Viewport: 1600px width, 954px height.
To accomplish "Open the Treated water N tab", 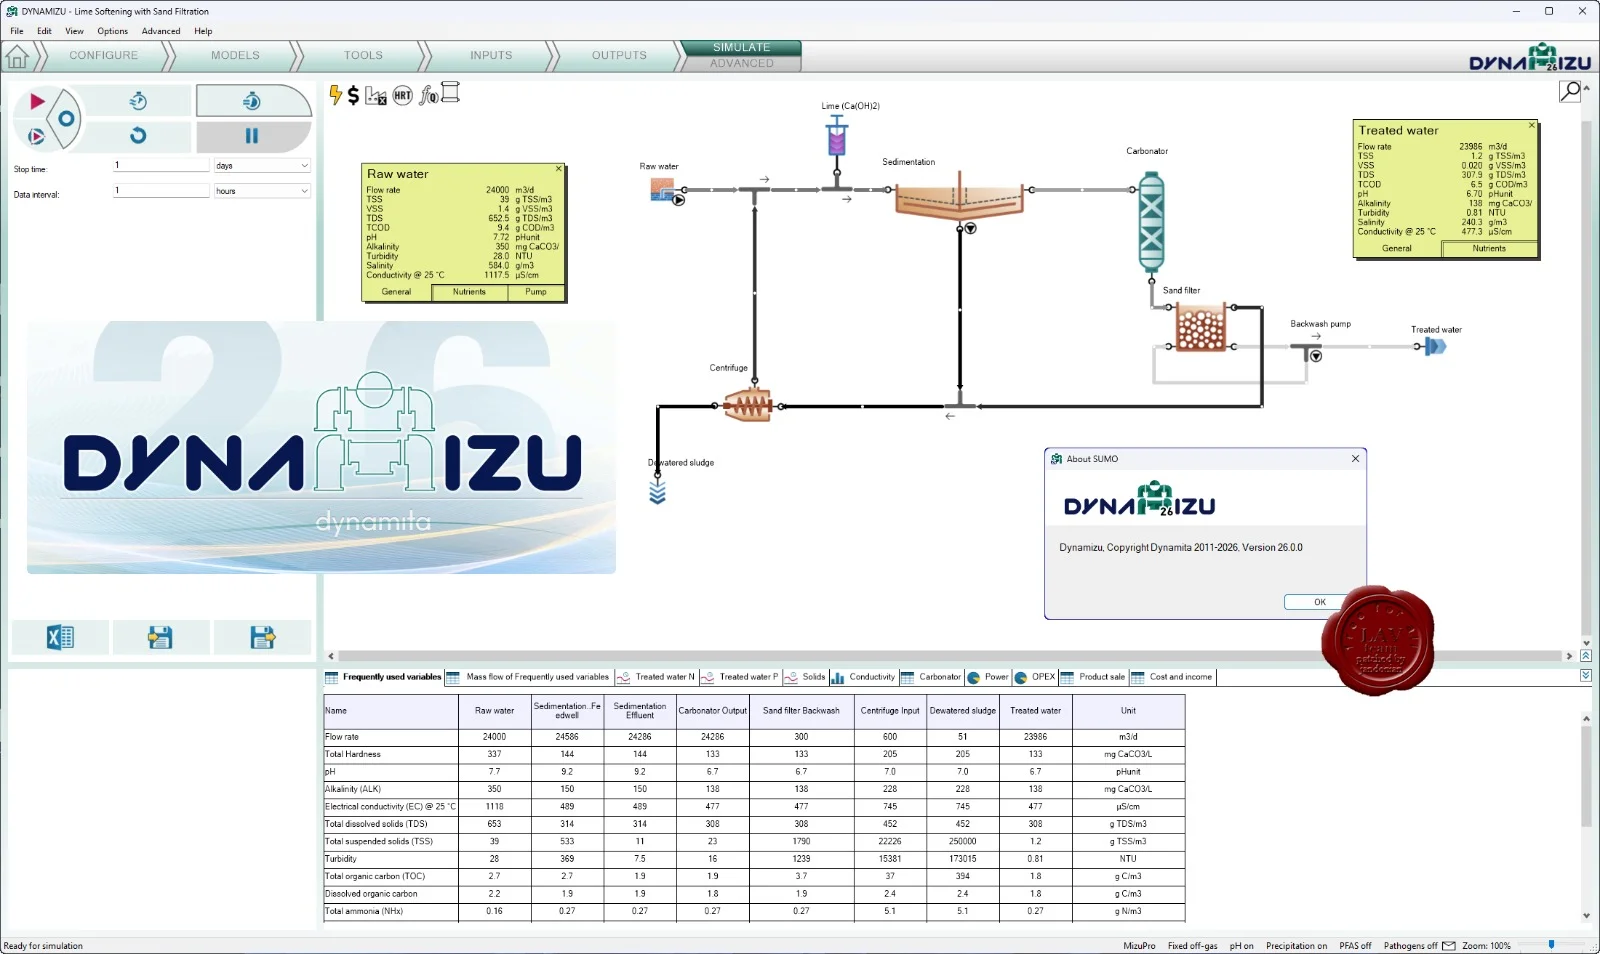I will click(x=656, y=677).
